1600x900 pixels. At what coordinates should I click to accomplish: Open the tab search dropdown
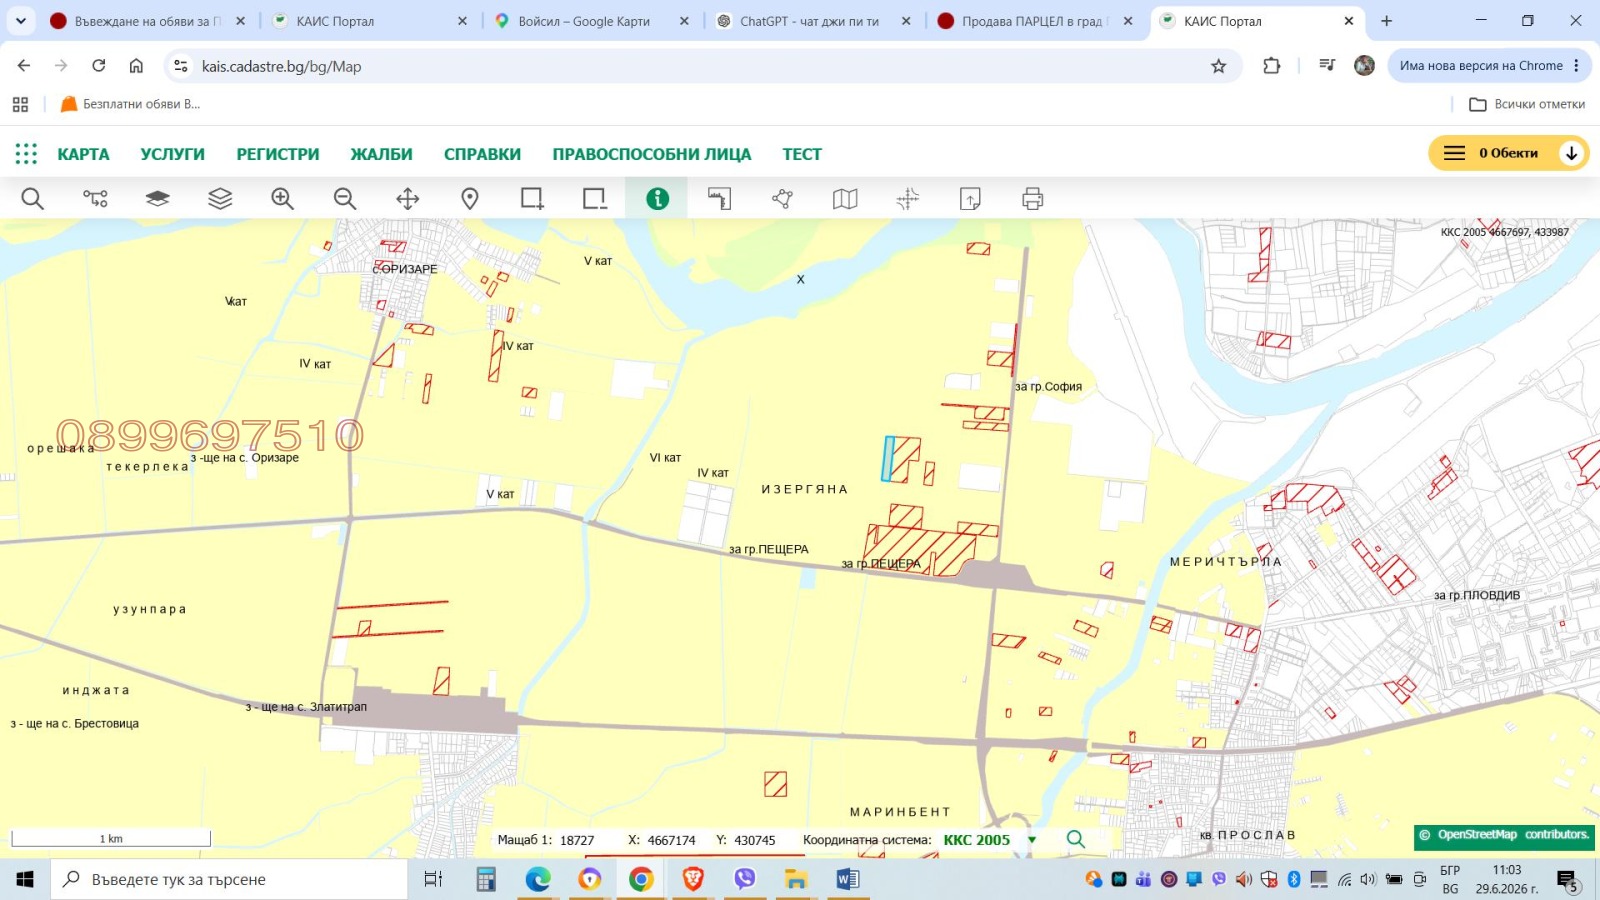[x=21, y=20]
